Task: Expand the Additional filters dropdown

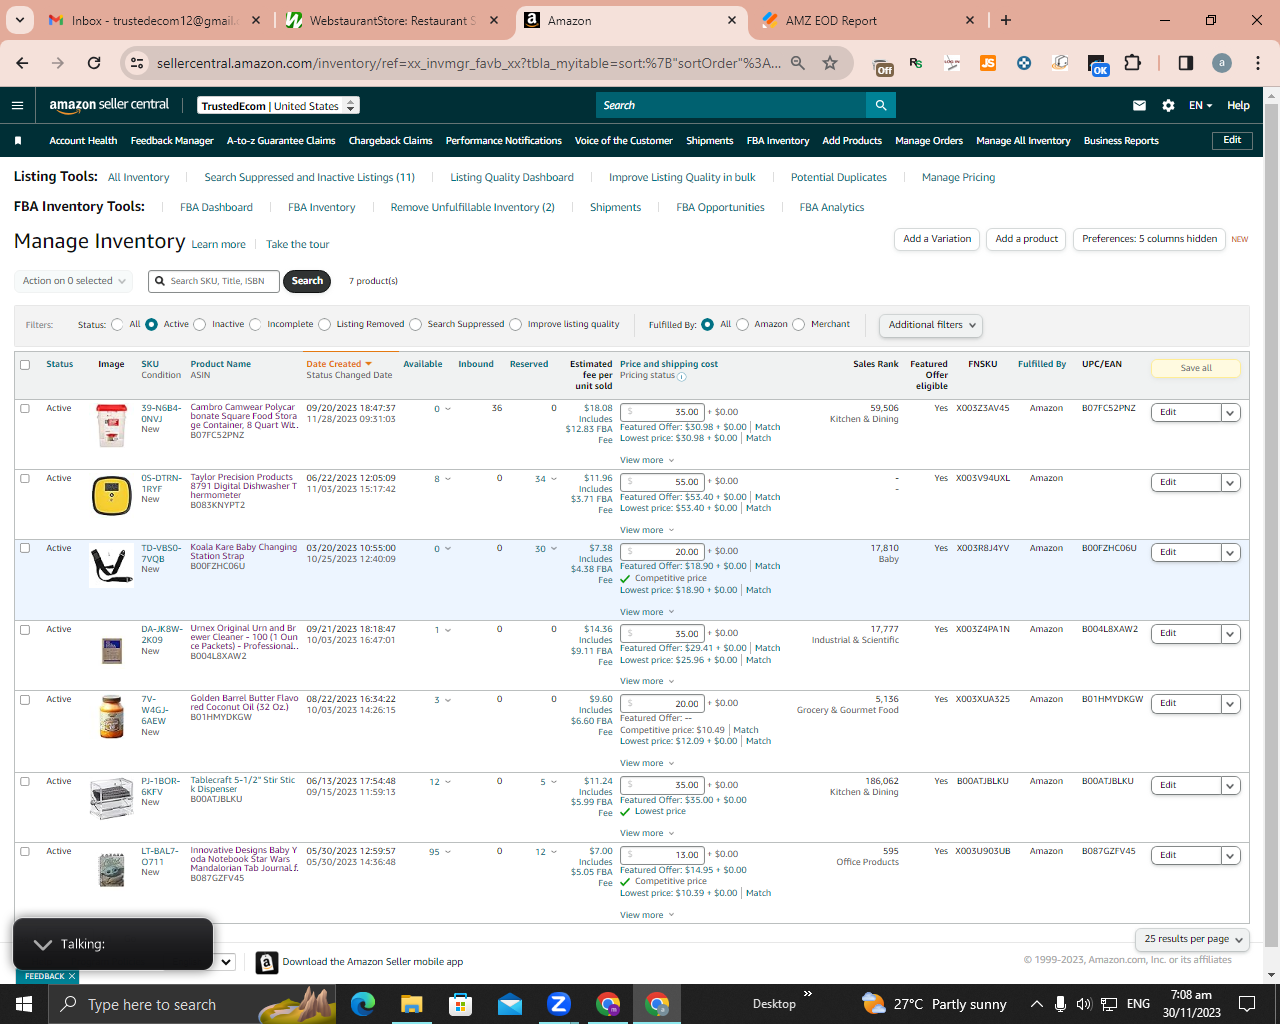Action: pyautogui.click(x=930, y=325)
